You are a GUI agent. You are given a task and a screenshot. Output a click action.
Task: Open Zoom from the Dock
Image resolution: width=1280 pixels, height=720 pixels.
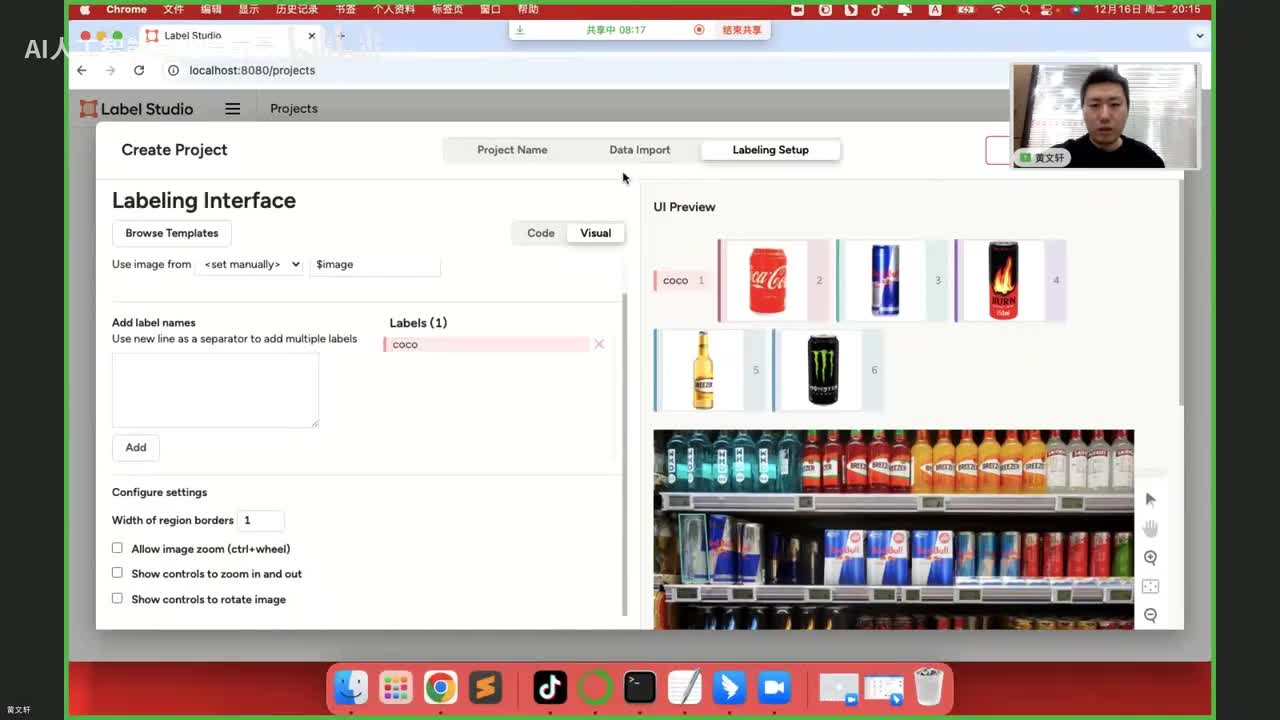pos(774,687)
